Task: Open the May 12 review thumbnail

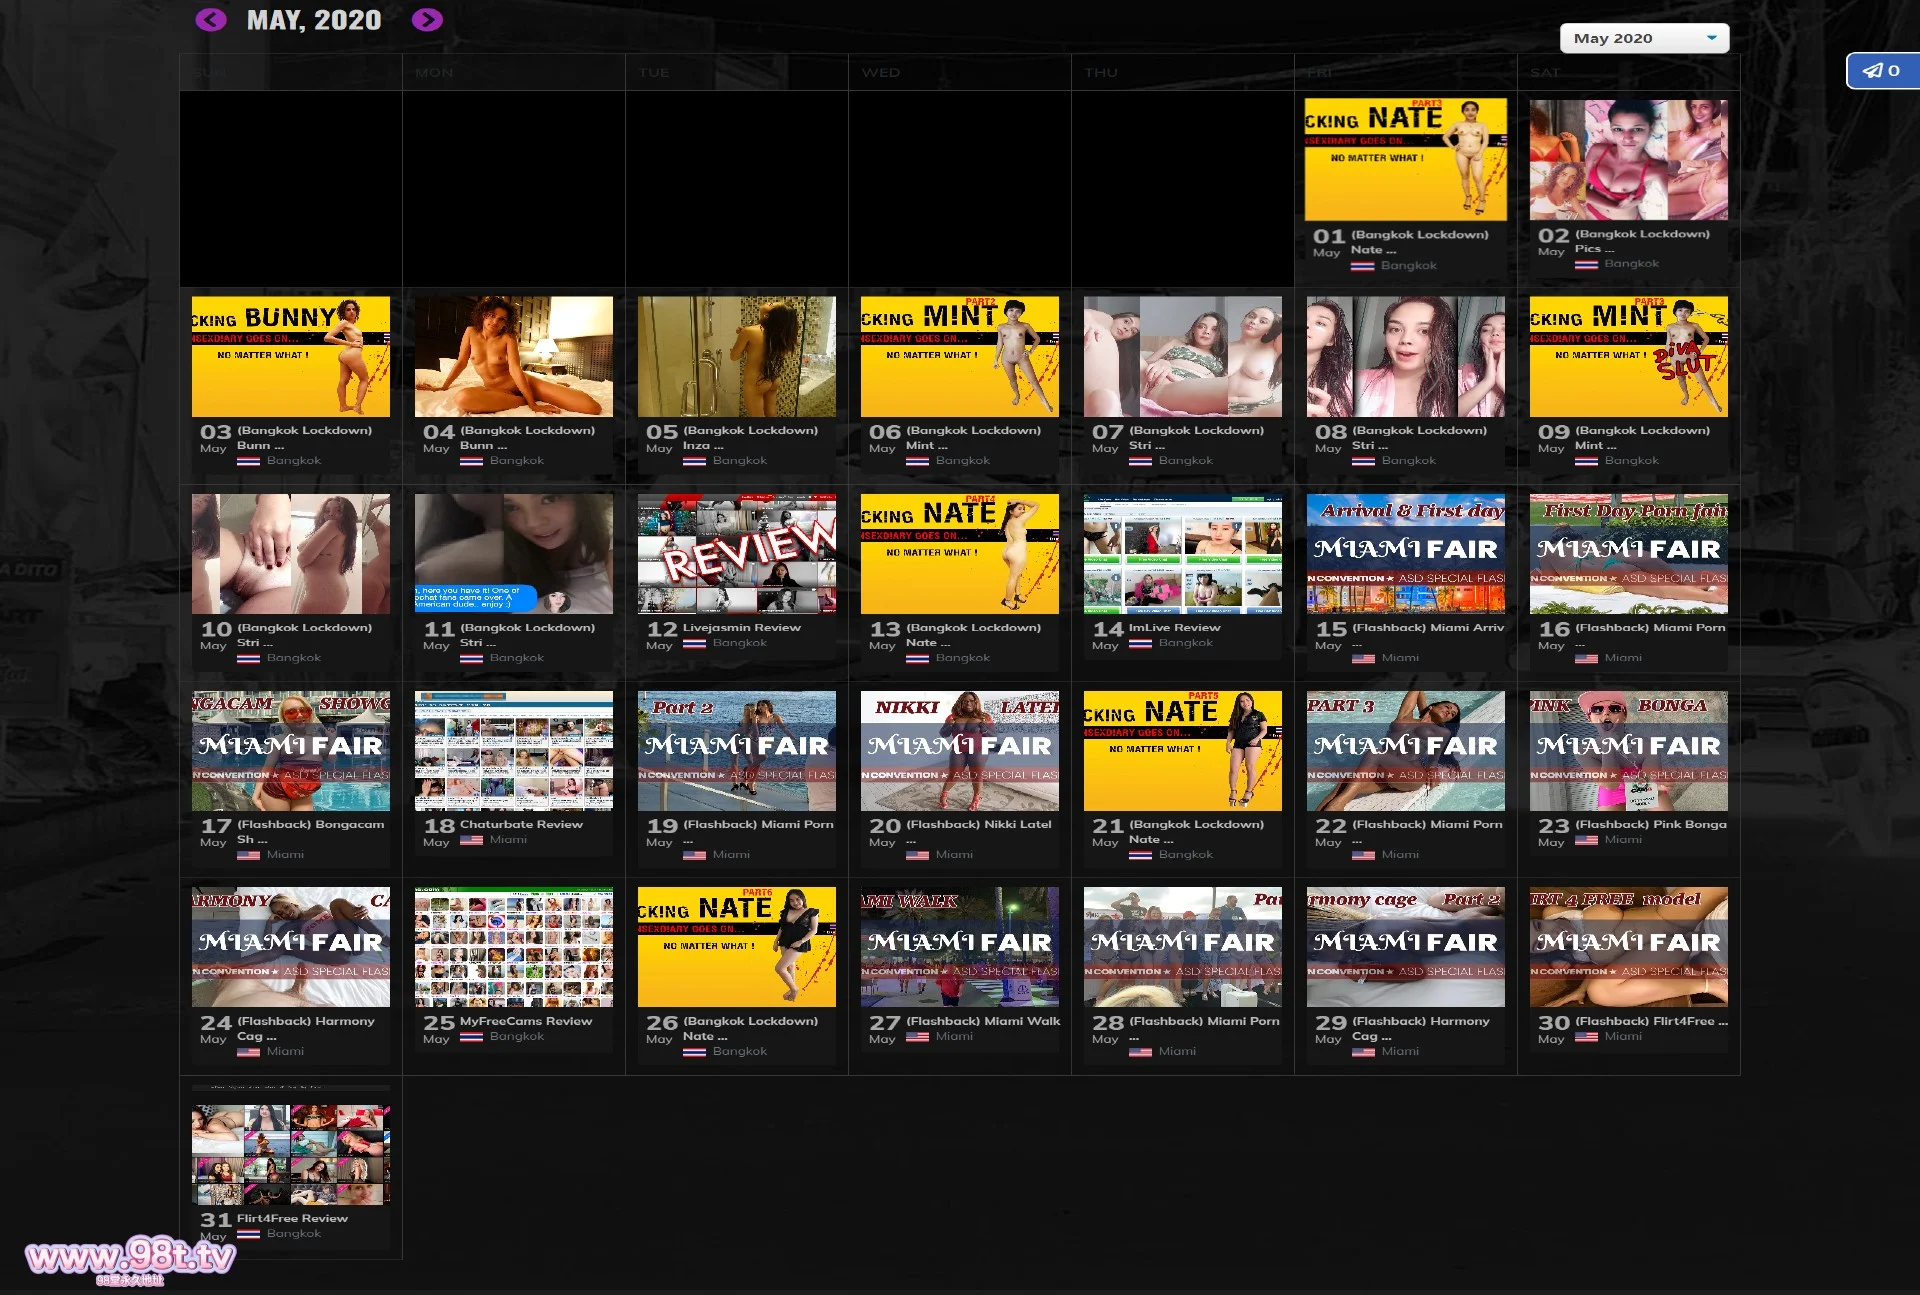Action: [736, 553]
